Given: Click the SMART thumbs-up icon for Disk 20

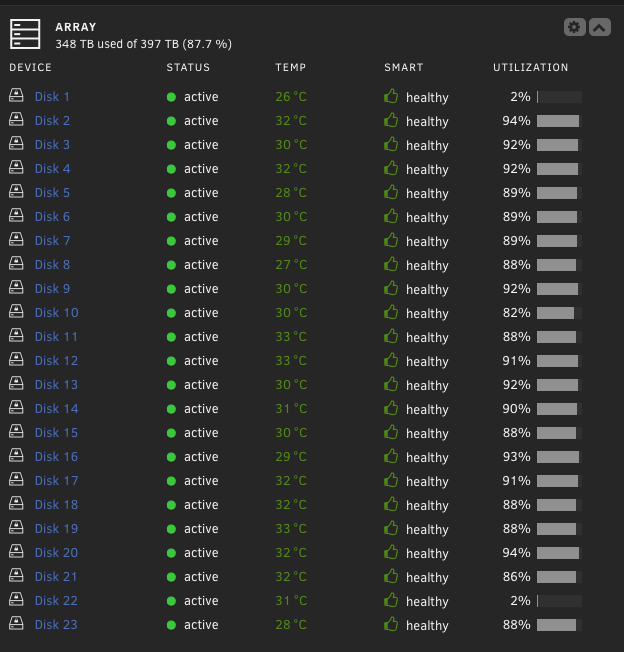Looking at the screenshot, I should [x=391, y=552].
